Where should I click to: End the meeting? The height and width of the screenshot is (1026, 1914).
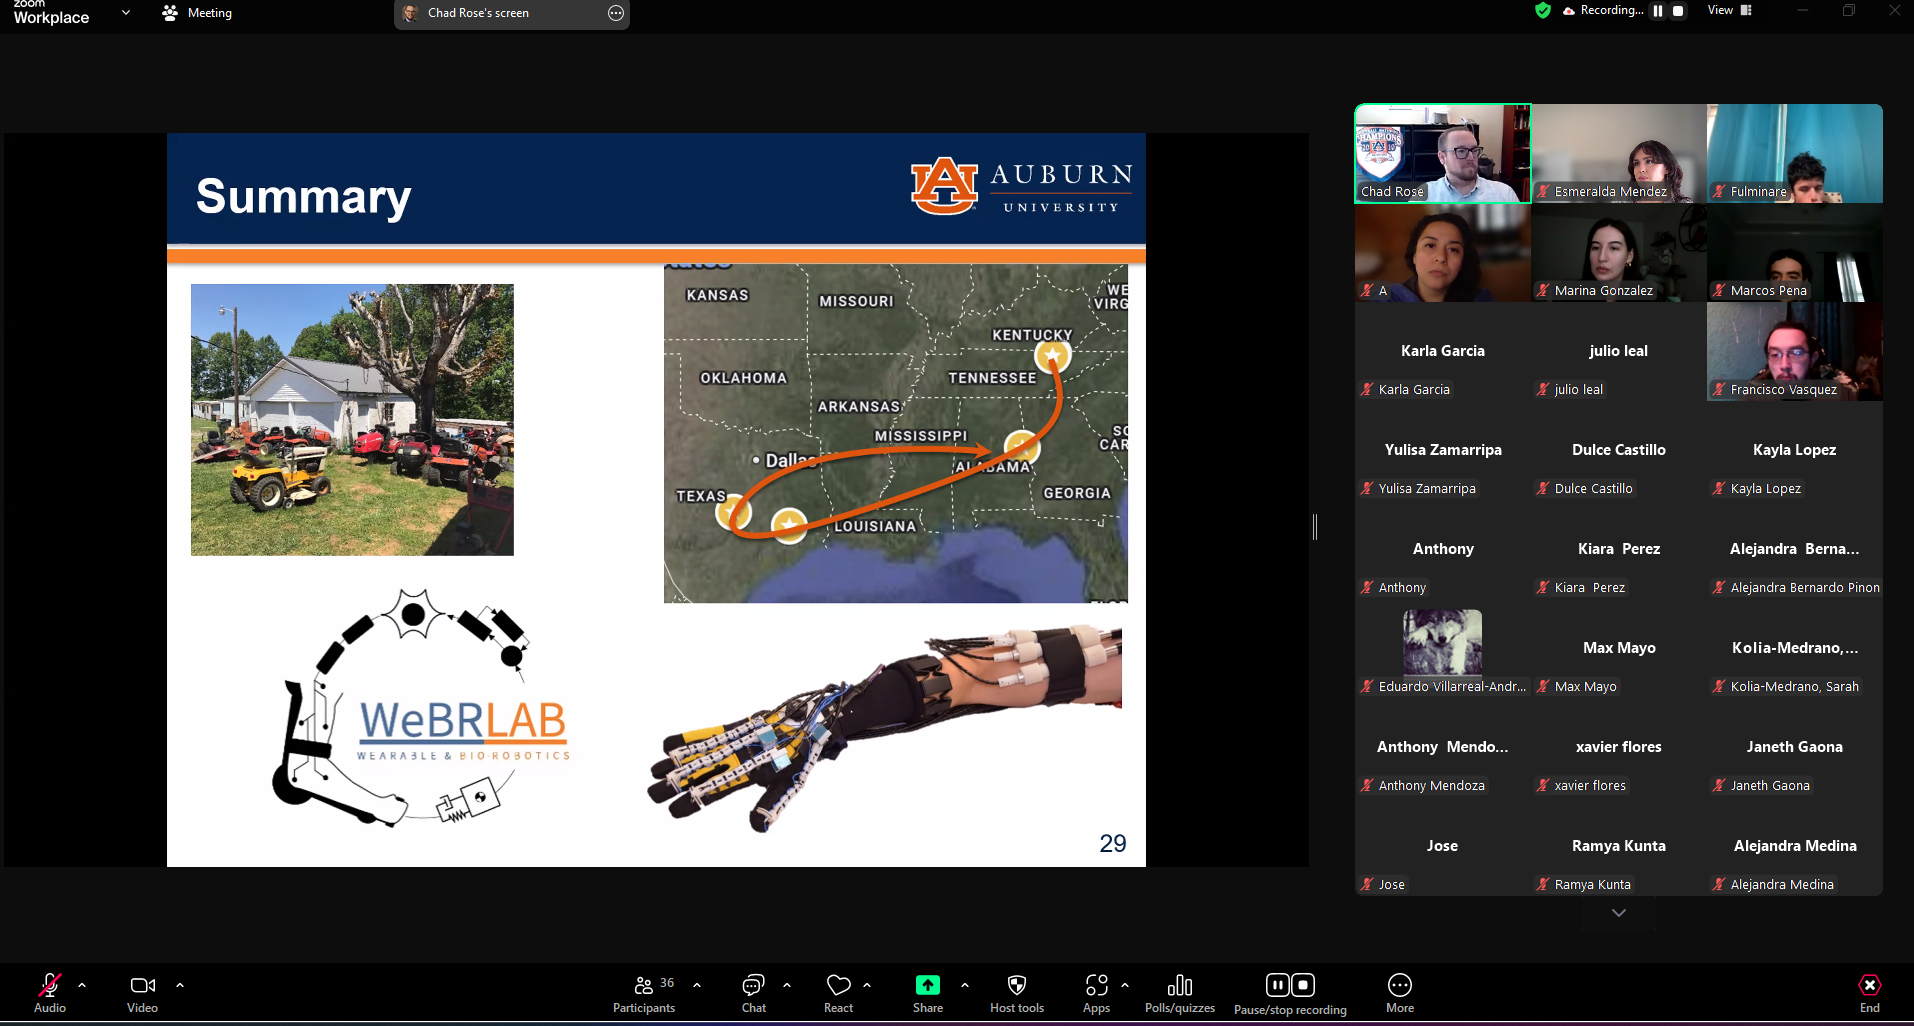coord(1869,993)
